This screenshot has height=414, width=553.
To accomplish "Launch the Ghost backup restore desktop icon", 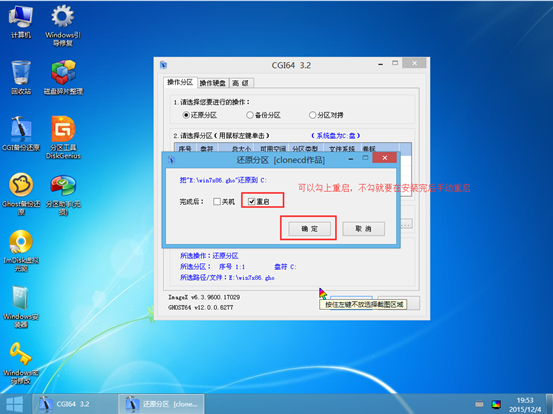I will (x=21, y=194).
